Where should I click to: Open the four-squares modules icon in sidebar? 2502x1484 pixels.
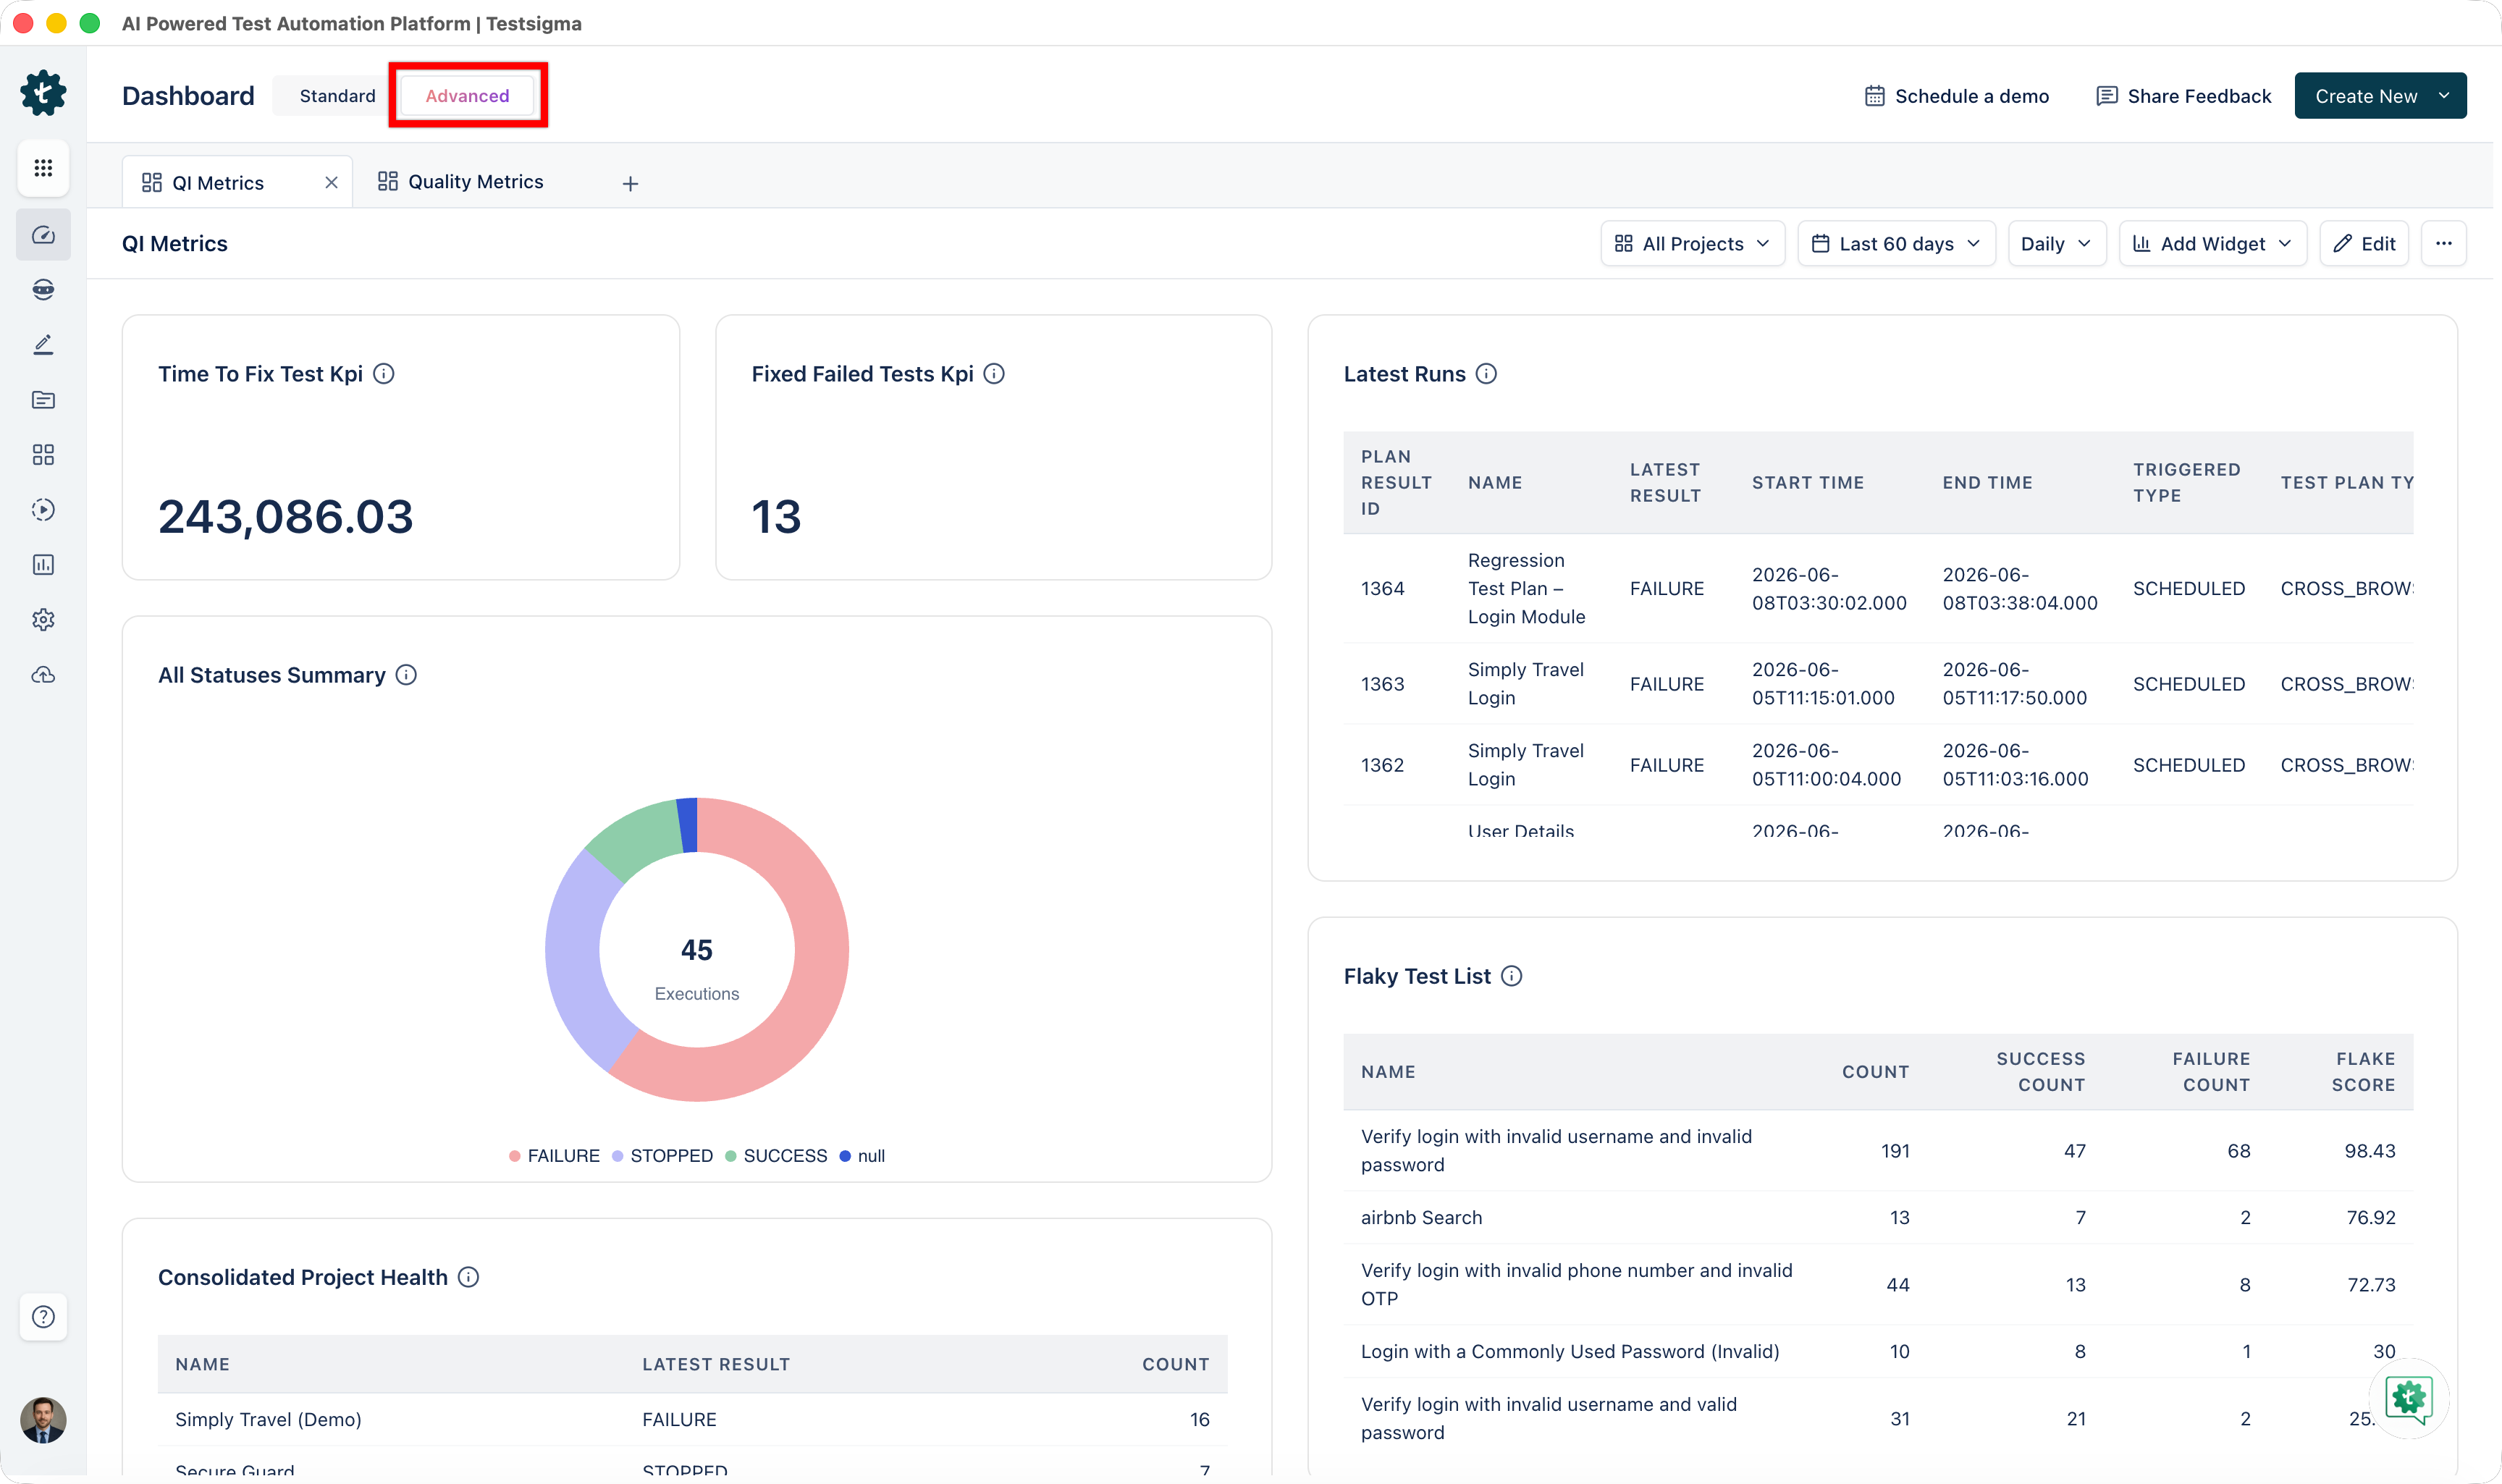[x=43, y=455]
